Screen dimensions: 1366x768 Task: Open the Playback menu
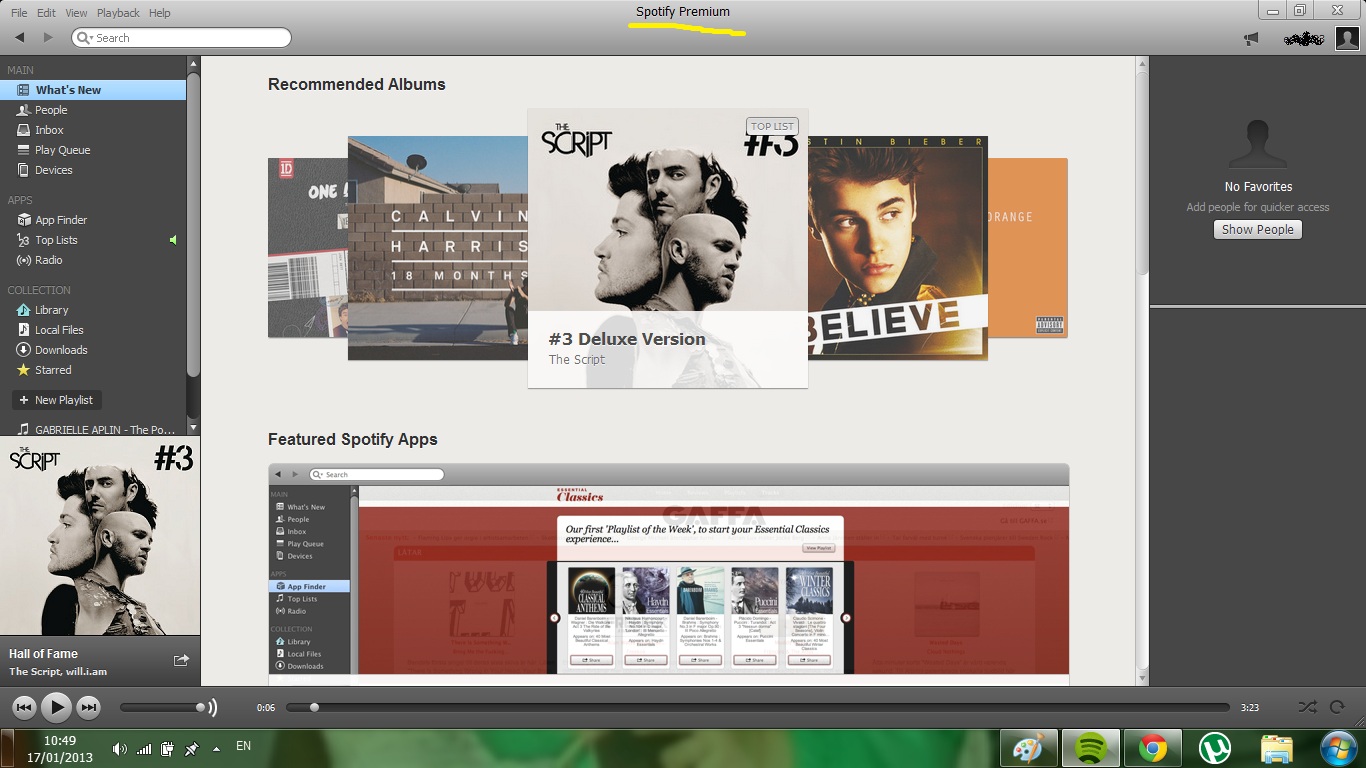click(118, 13)
